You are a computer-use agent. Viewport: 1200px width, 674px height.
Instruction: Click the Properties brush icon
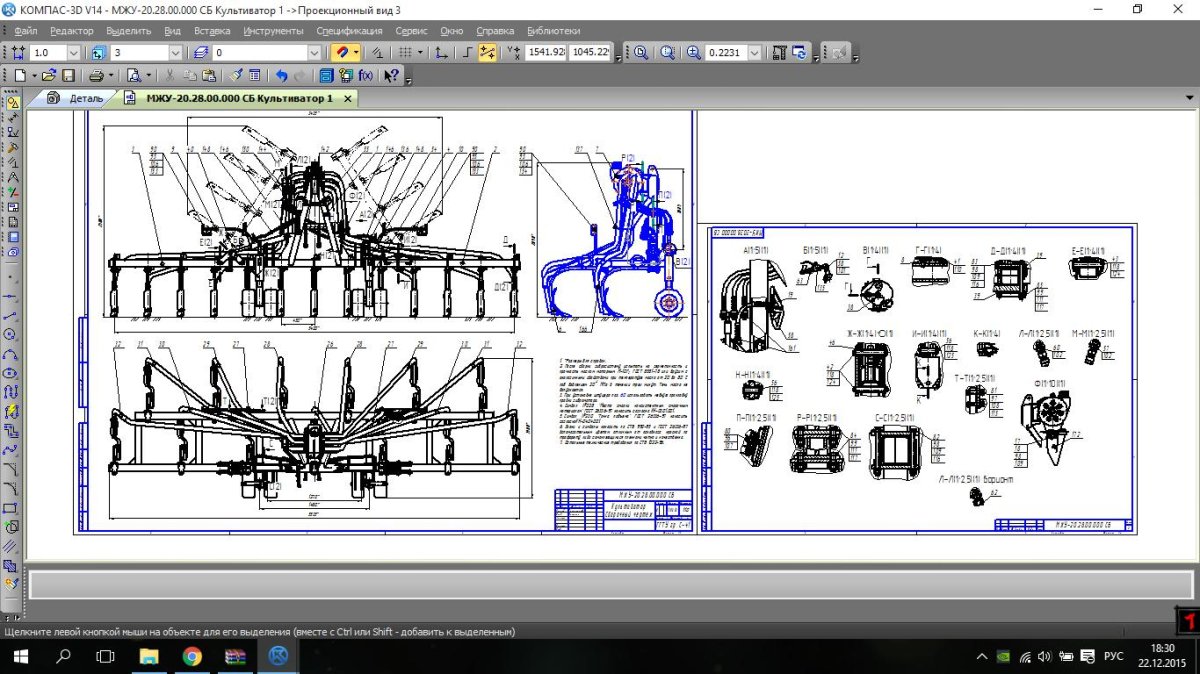click(x=236, y=75)
